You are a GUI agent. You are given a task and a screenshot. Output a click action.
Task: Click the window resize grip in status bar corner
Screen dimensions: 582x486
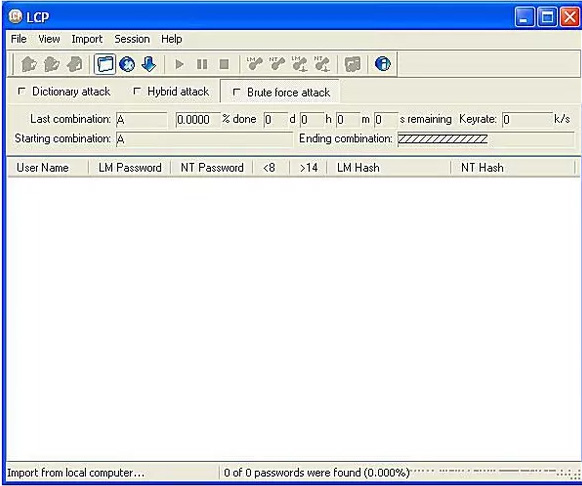click(575, 474)
